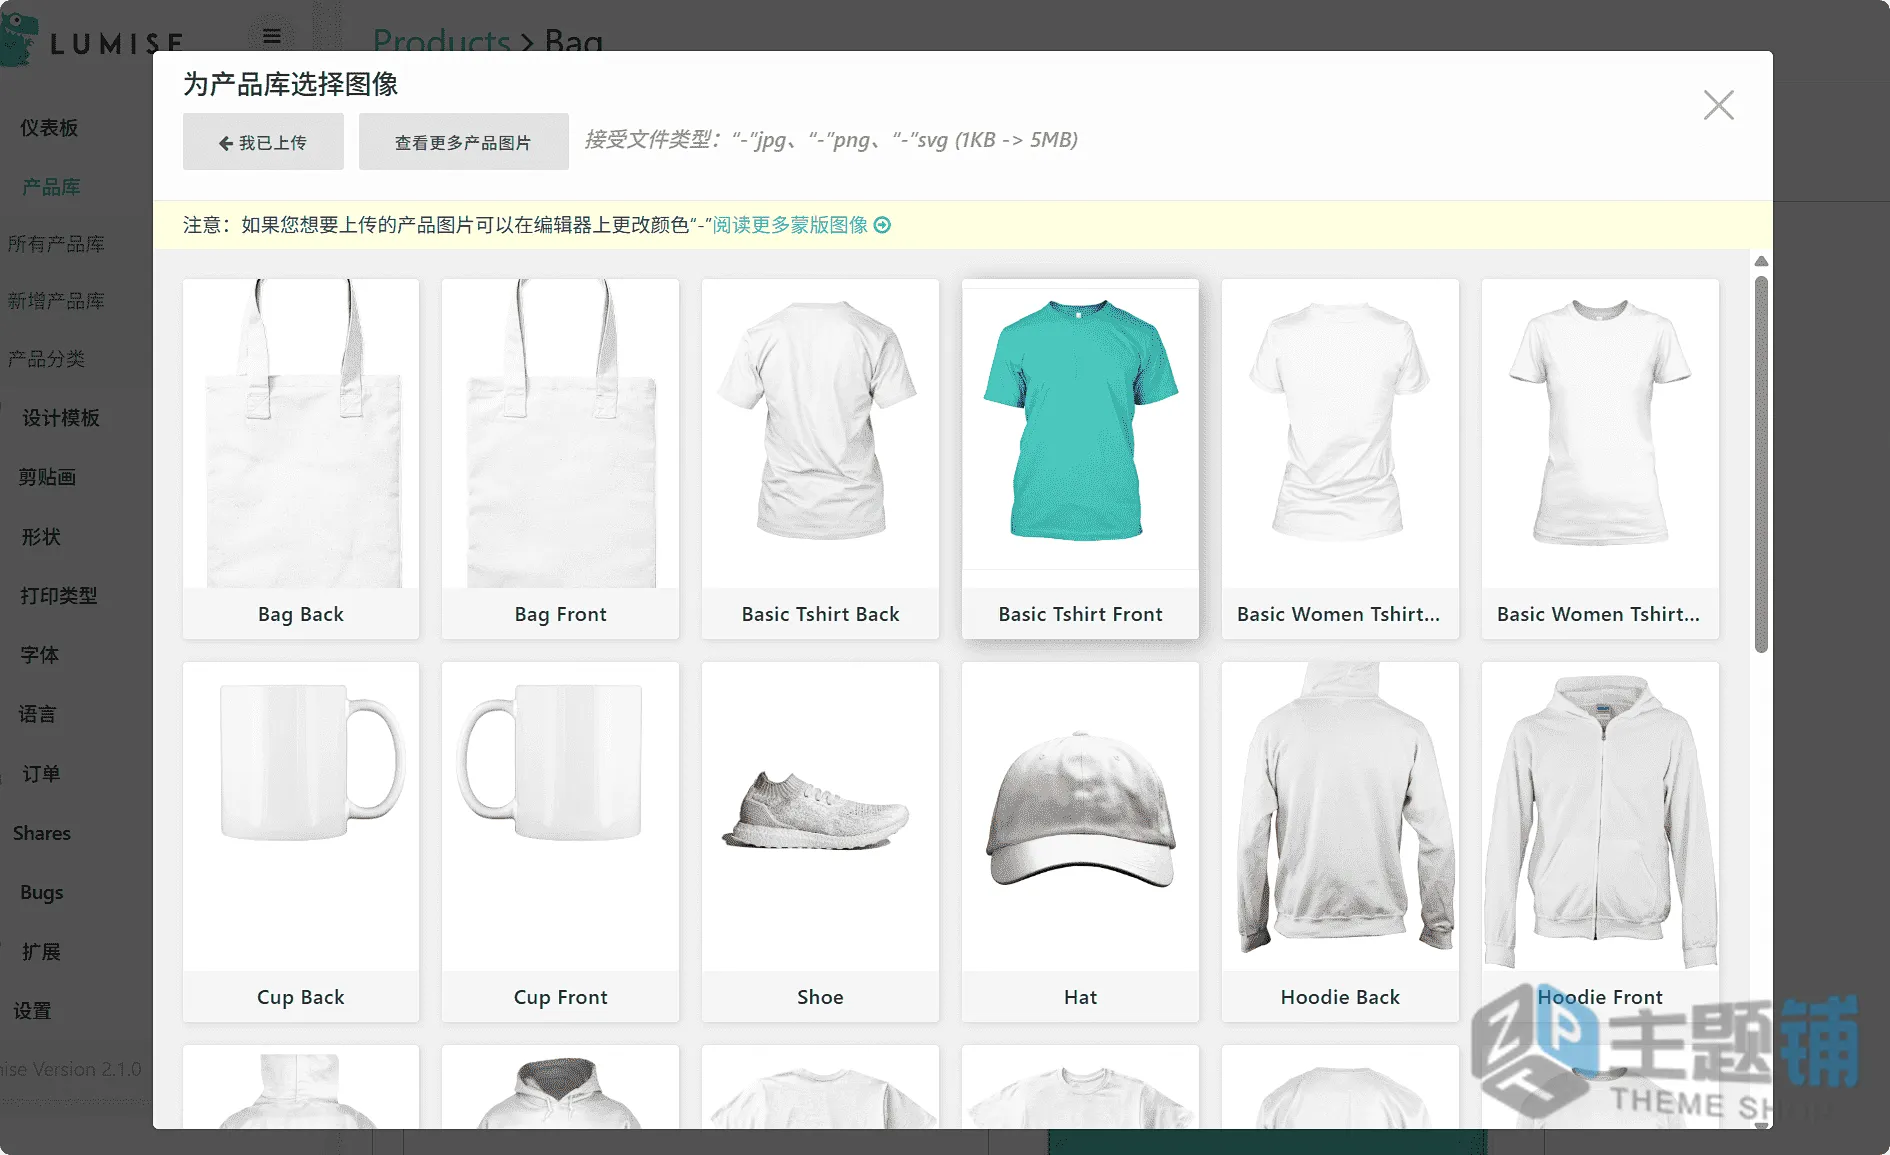This screenshot has height=1155, width=1890.
Task: Go to 新增产品库 submenu item
Action: point(56,301)
